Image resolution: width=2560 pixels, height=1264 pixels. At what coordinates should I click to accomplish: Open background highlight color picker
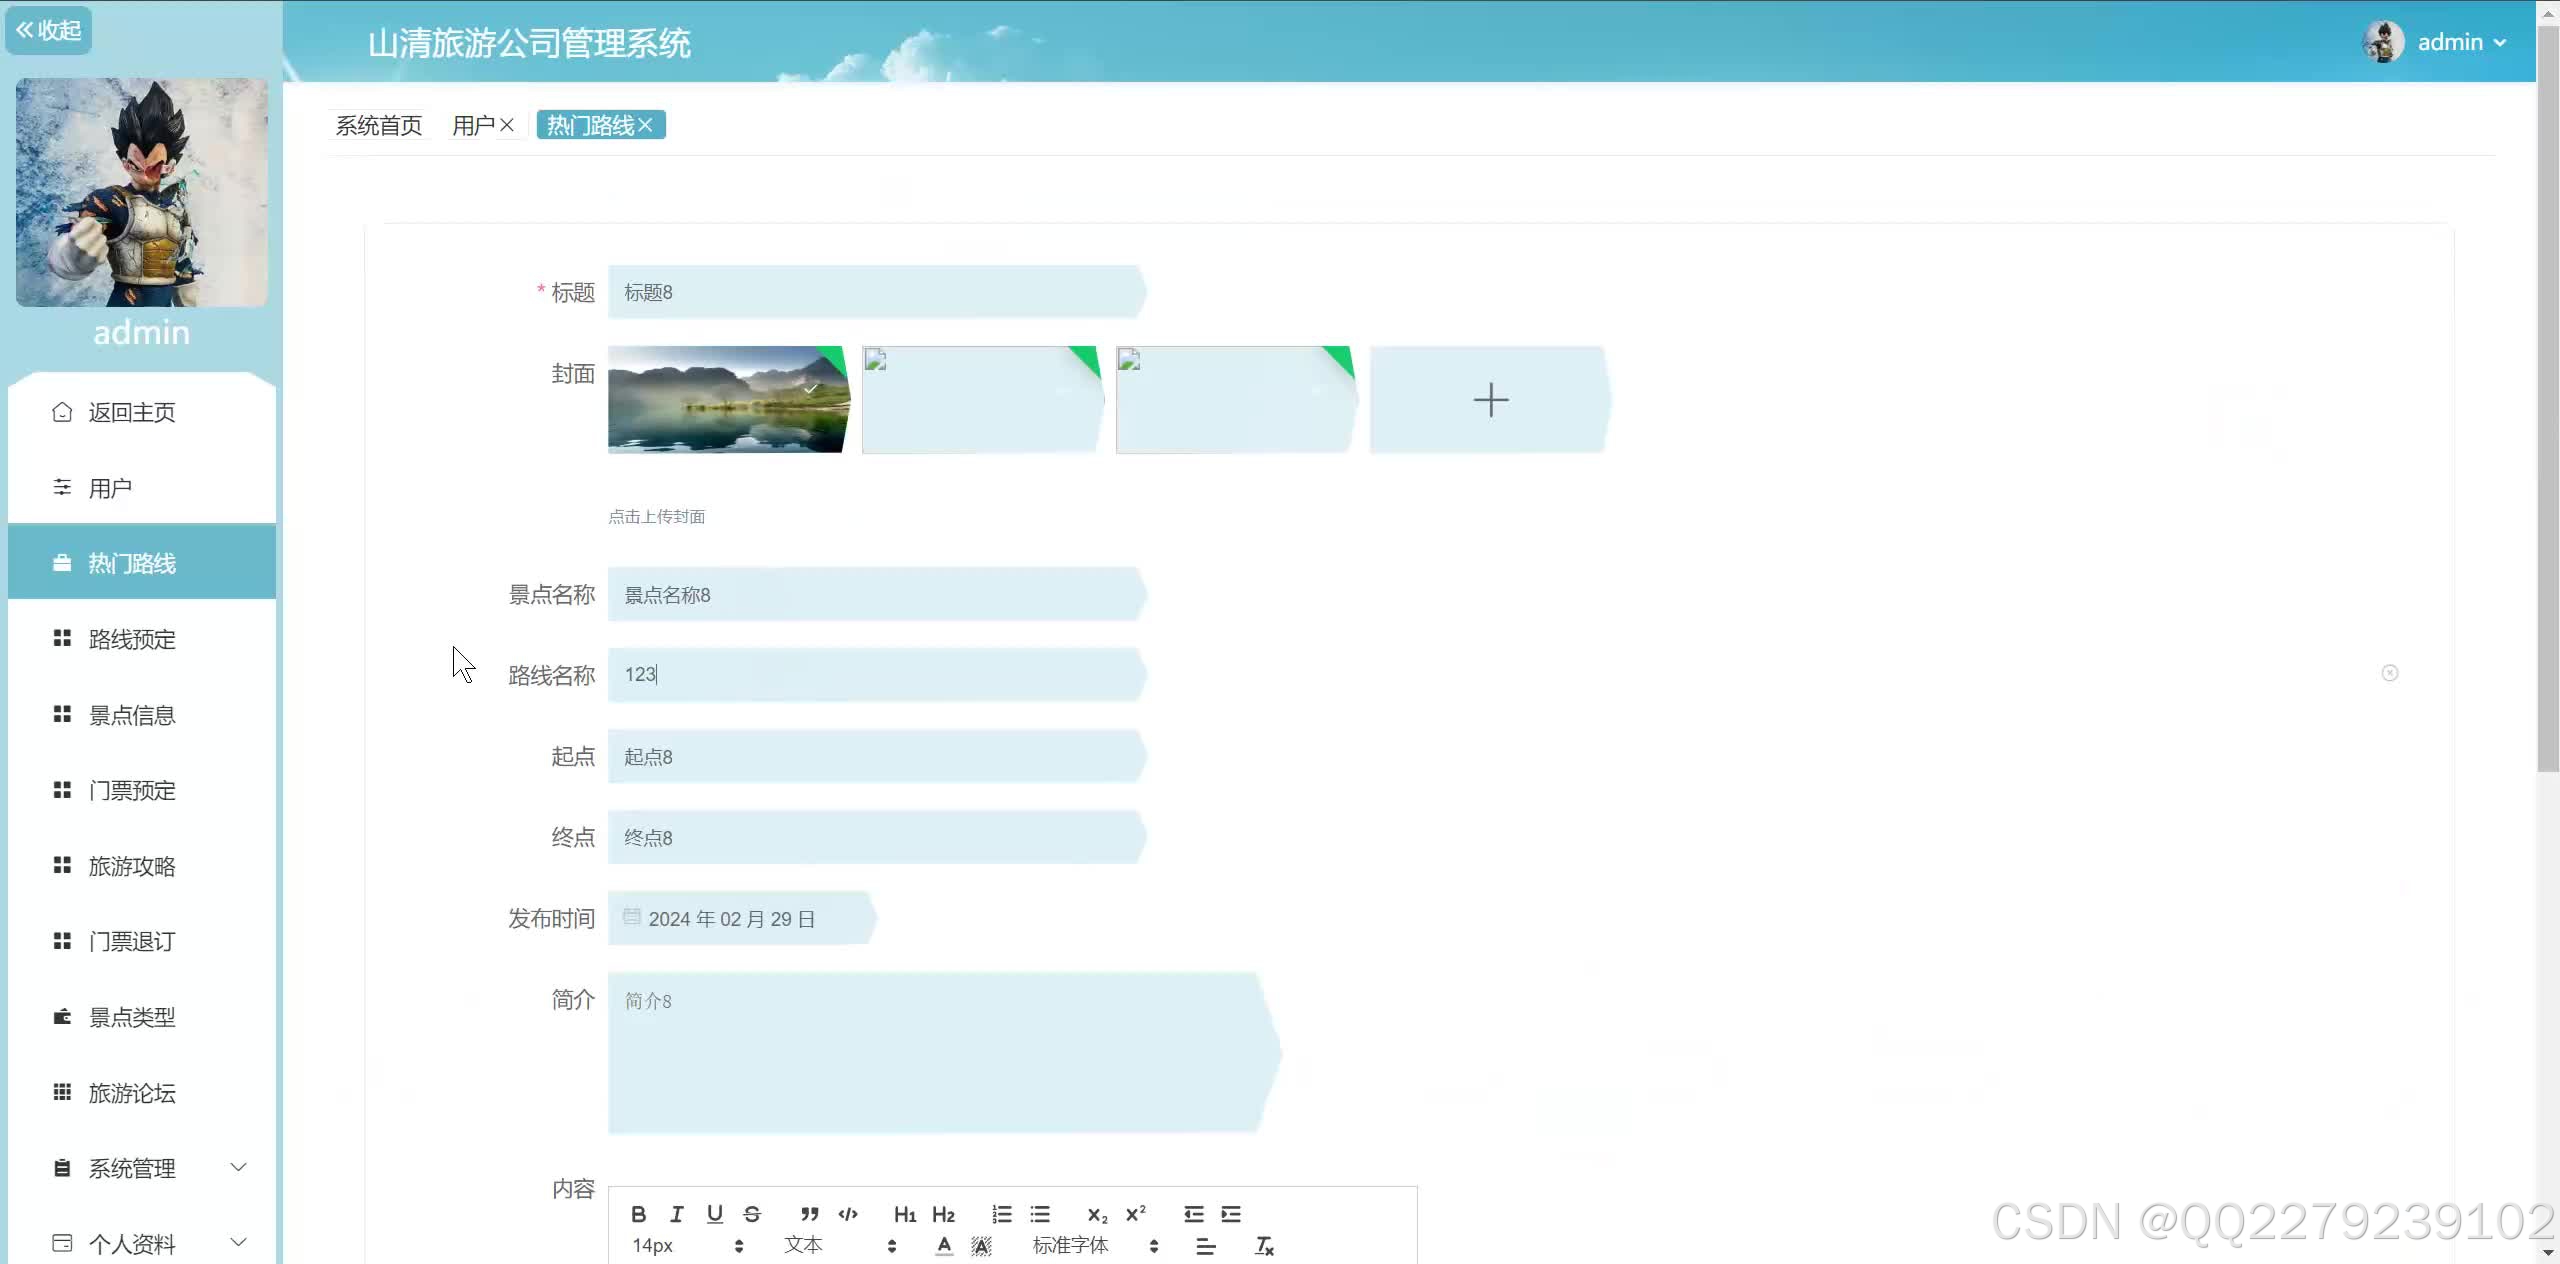[x=981, y=1246]
